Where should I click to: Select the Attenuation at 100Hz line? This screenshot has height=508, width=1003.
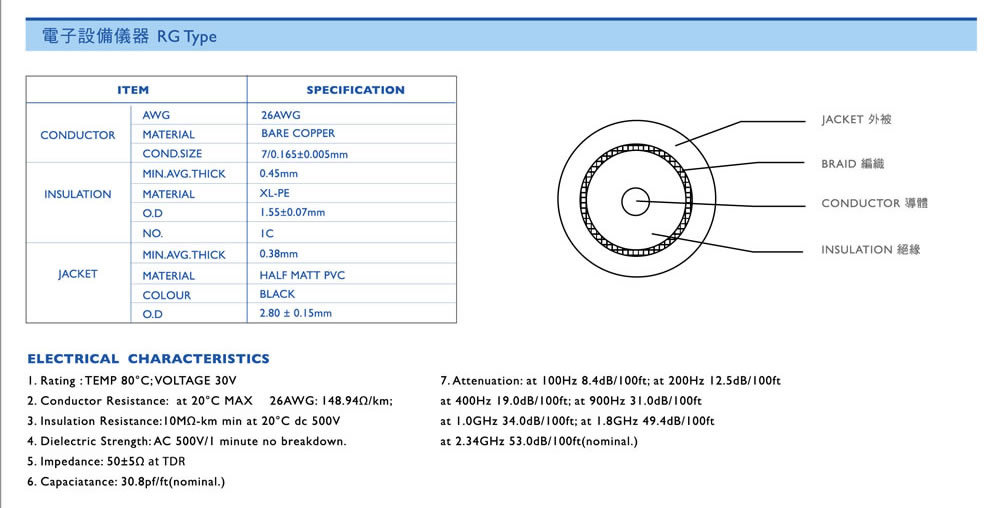tap(610, 381)
